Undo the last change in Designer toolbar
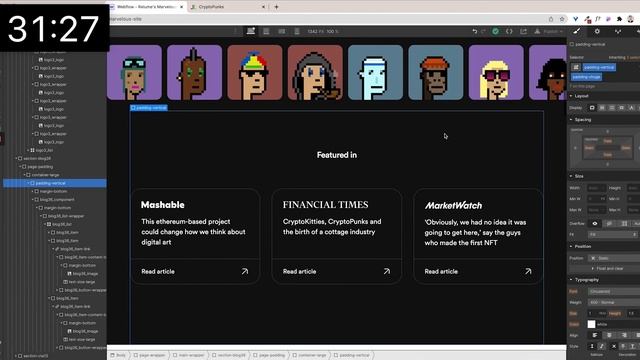This screenshot has height=360, width=640. 474,31
